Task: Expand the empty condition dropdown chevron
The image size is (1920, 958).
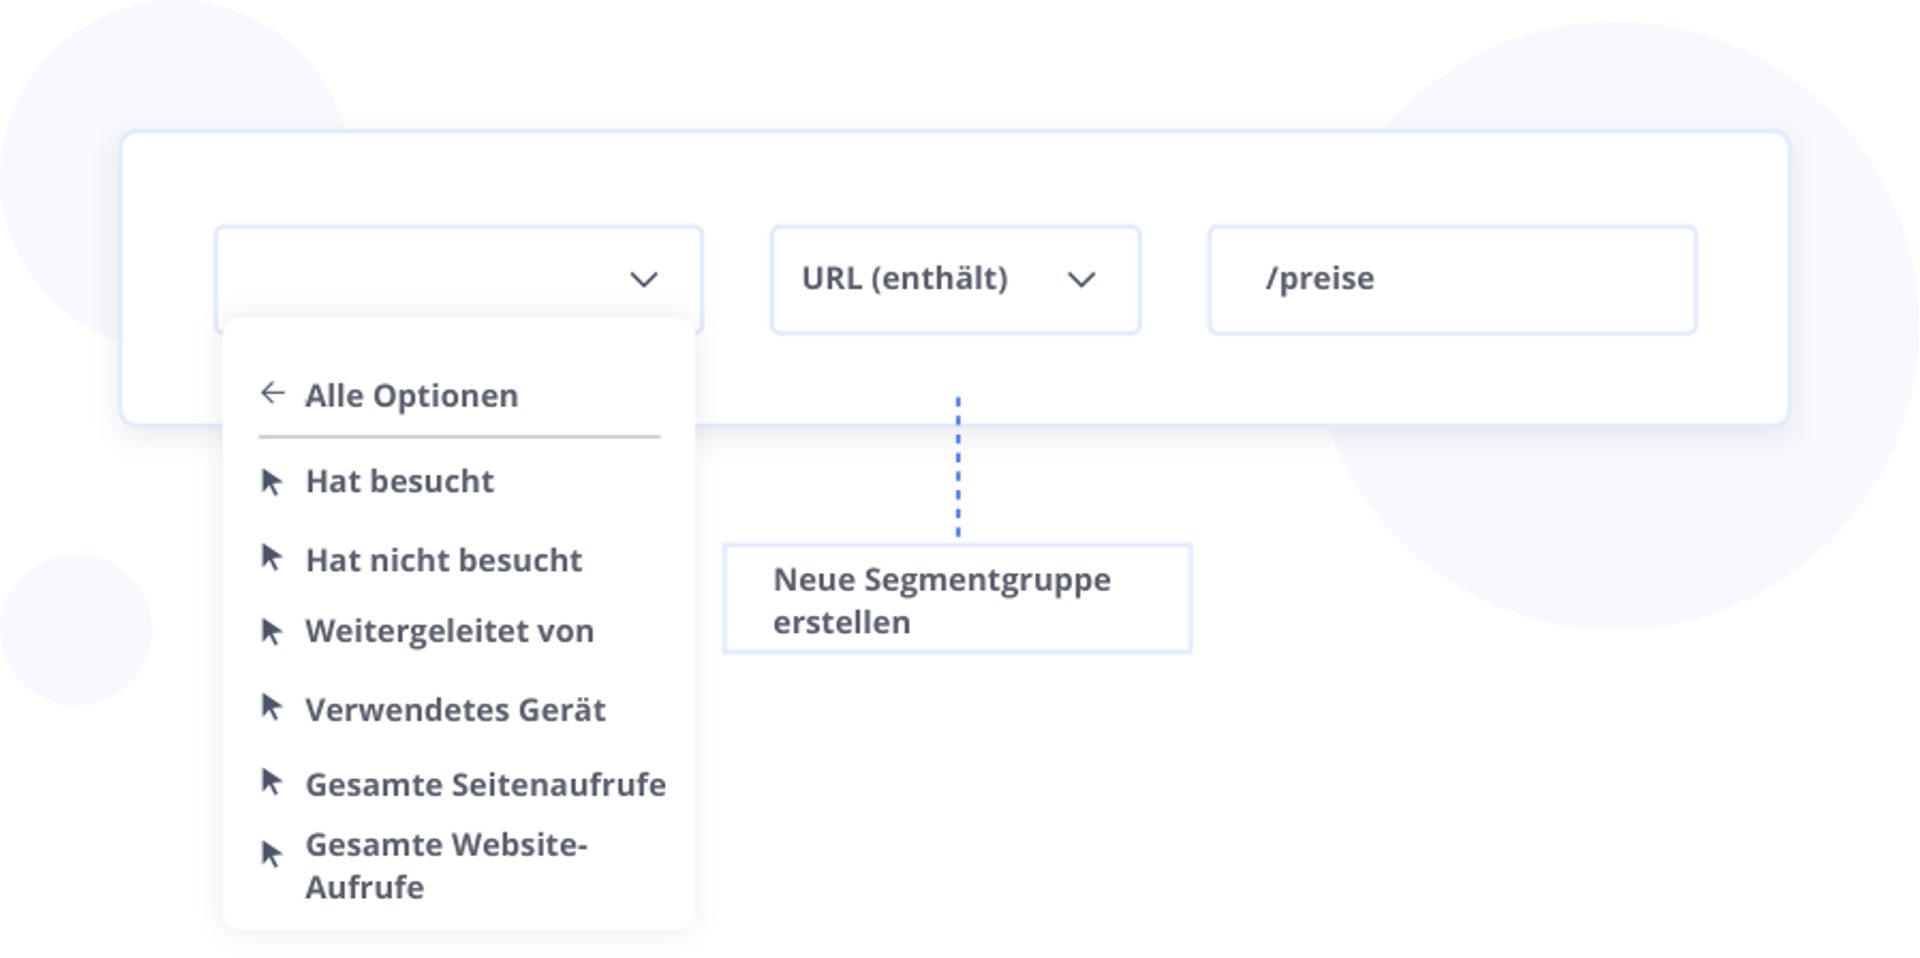Action: click(644, 280)
